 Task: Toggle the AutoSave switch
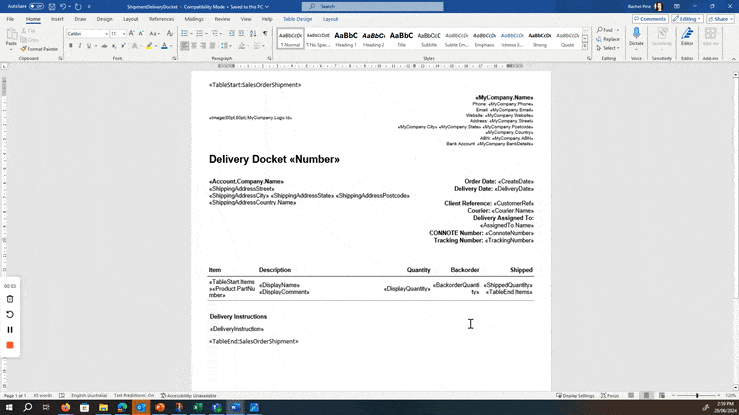pyautogui.click(x=40, y=6)
